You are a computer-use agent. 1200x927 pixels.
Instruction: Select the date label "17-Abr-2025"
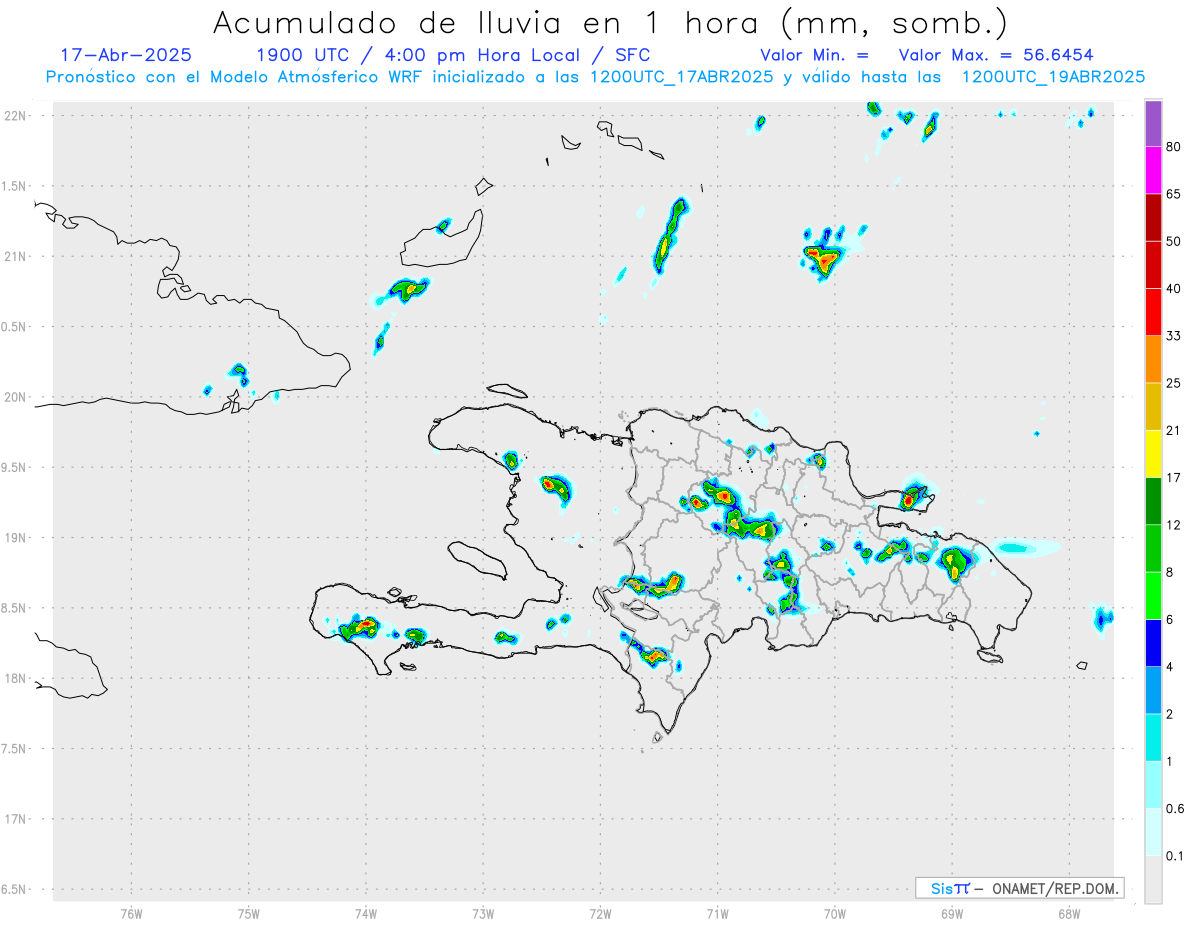coord(126,55)
